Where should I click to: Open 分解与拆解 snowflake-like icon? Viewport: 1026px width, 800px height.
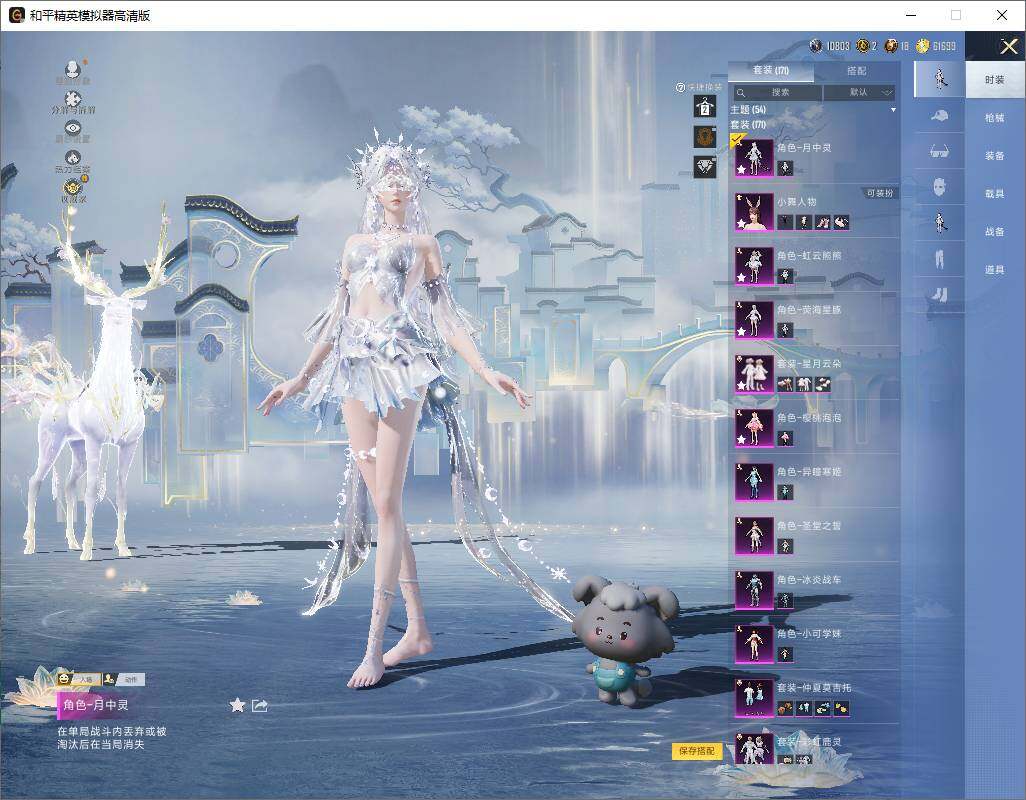(73, 99)
